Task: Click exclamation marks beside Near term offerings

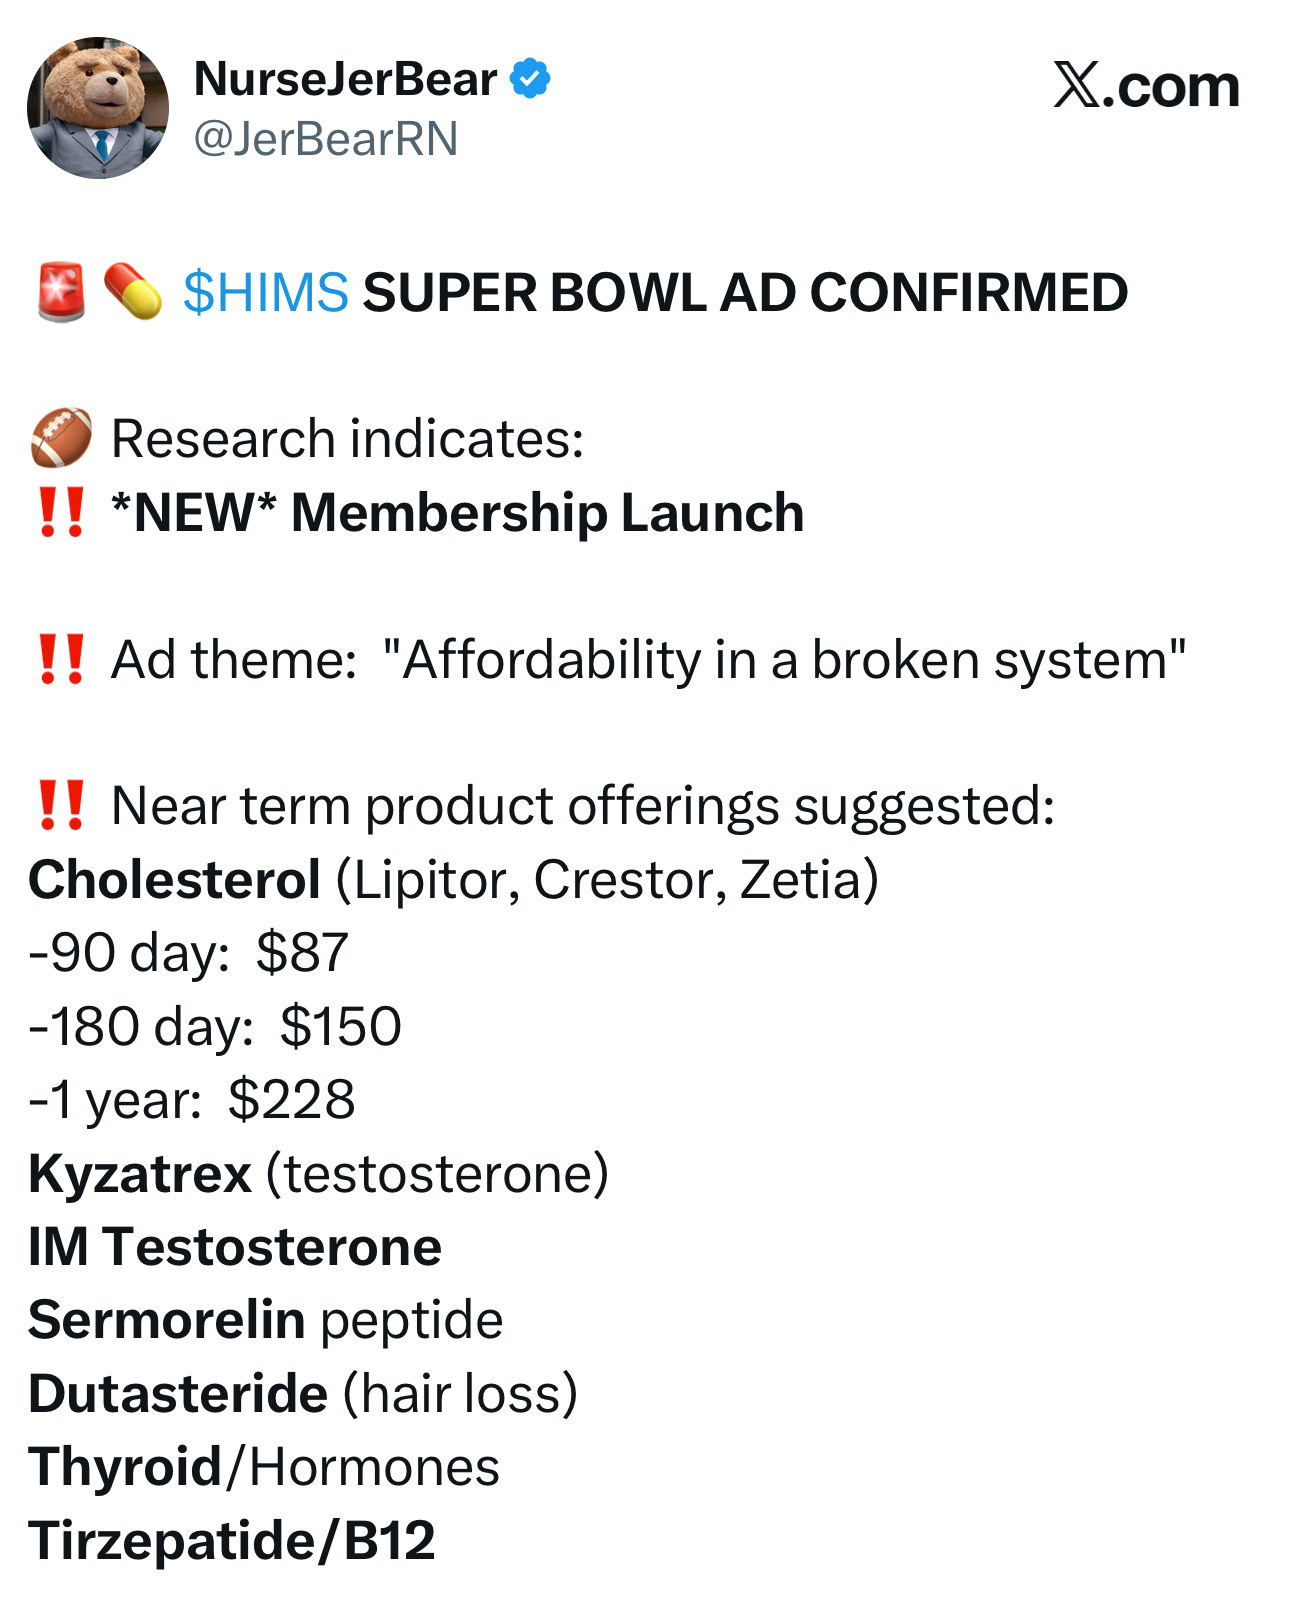Action: click(x=61, y=806)
